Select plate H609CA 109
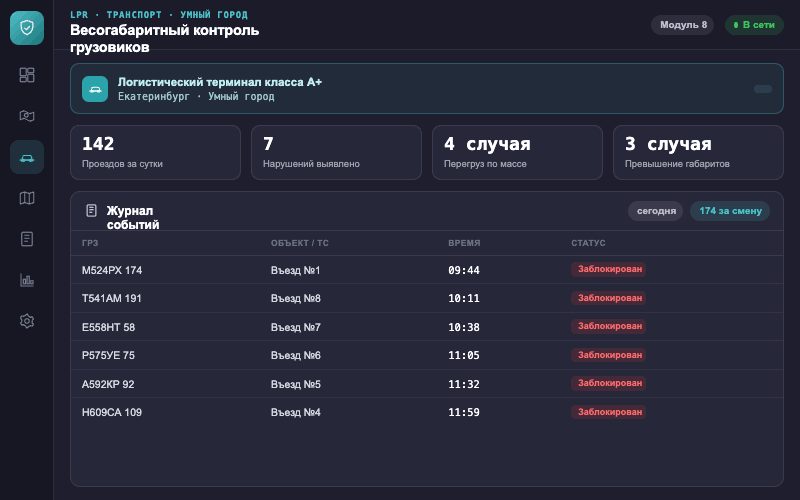This screenshot has height=500, width=800. pos(112,412)
